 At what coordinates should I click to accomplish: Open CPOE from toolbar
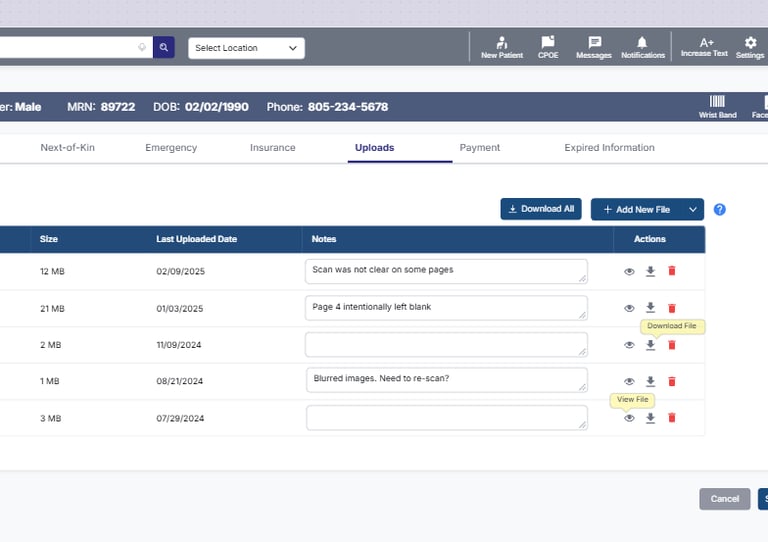tap(548, 47)
